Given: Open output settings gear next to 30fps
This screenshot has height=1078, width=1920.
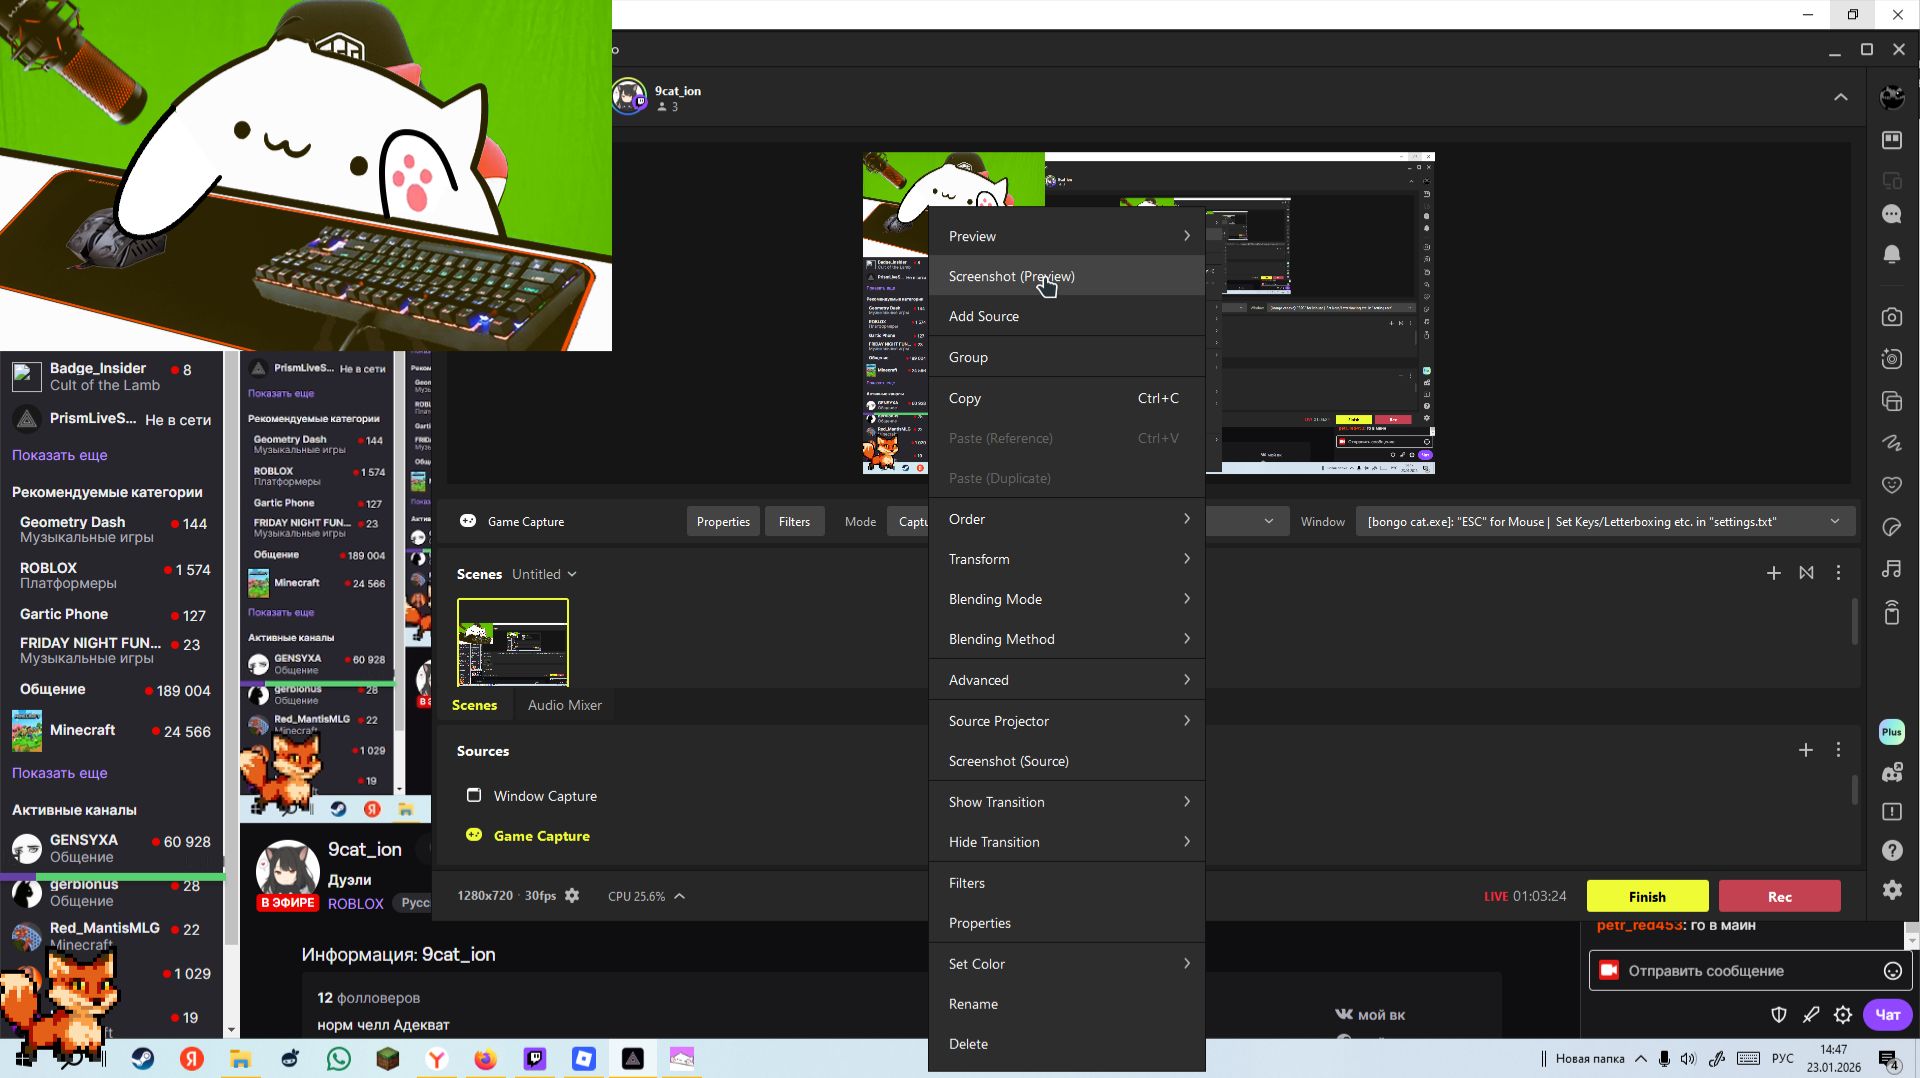Looking at the screenshot, I should (572, 896).
